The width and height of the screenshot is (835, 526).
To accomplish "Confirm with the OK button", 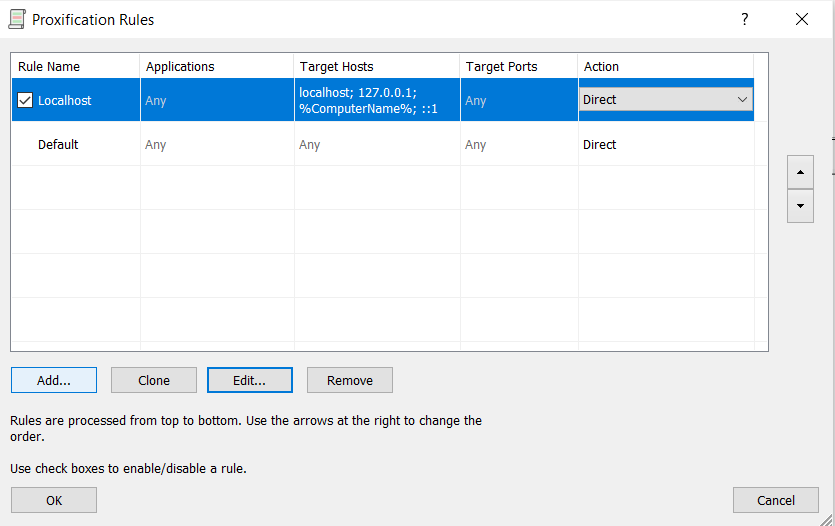I will tap(54, 500).
